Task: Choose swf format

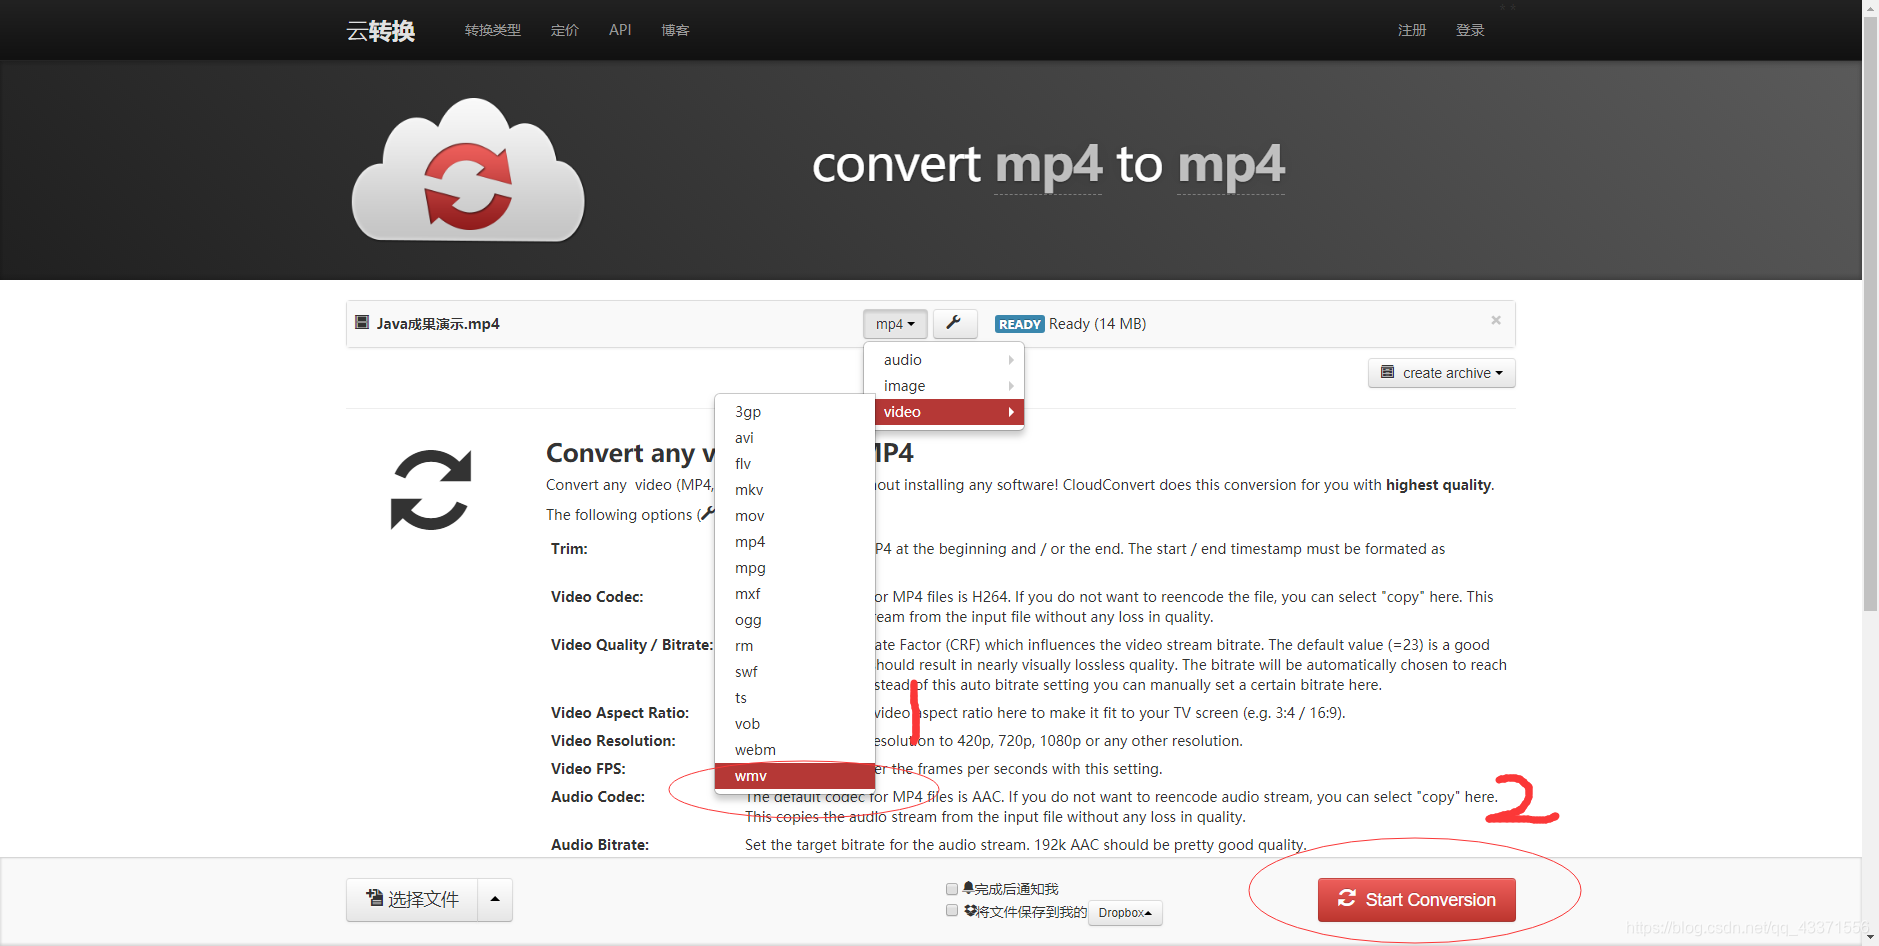Action: 795,672
